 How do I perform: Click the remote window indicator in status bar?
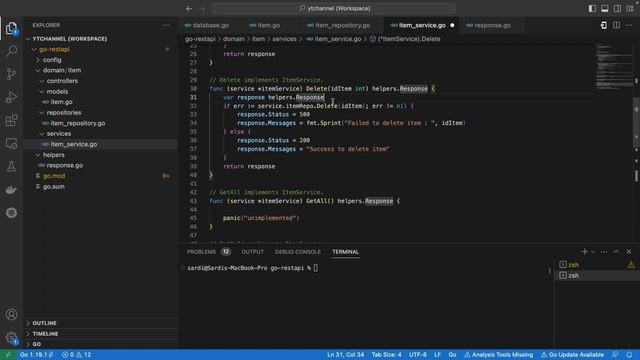click(x=7, y=355)
